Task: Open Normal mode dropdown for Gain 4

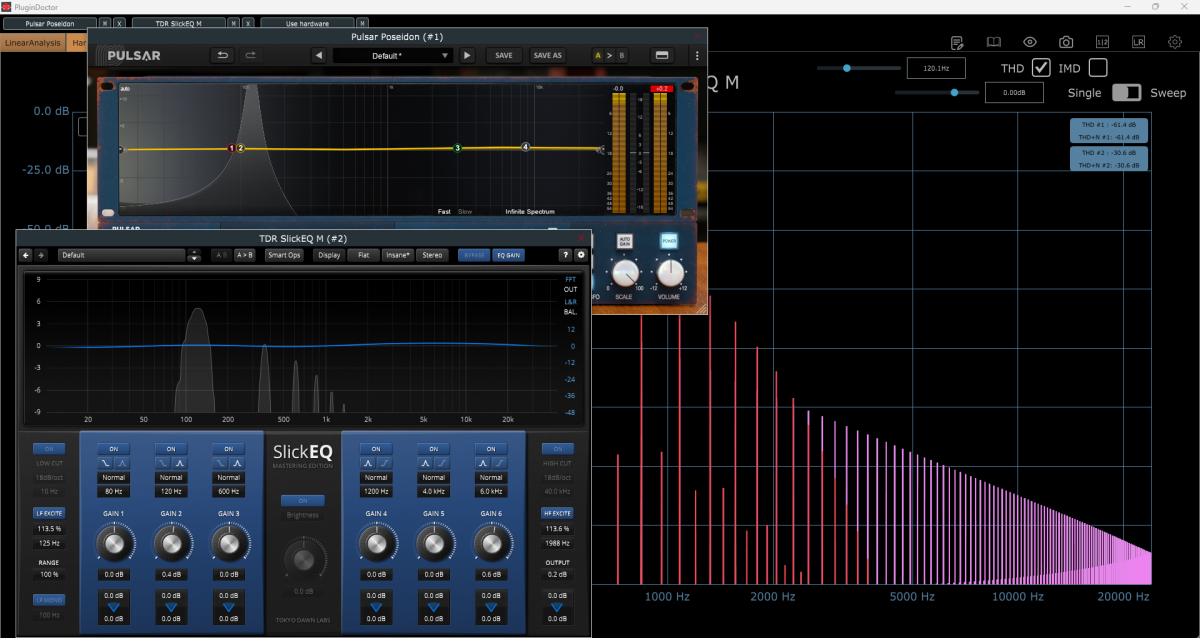Action: 376,477
